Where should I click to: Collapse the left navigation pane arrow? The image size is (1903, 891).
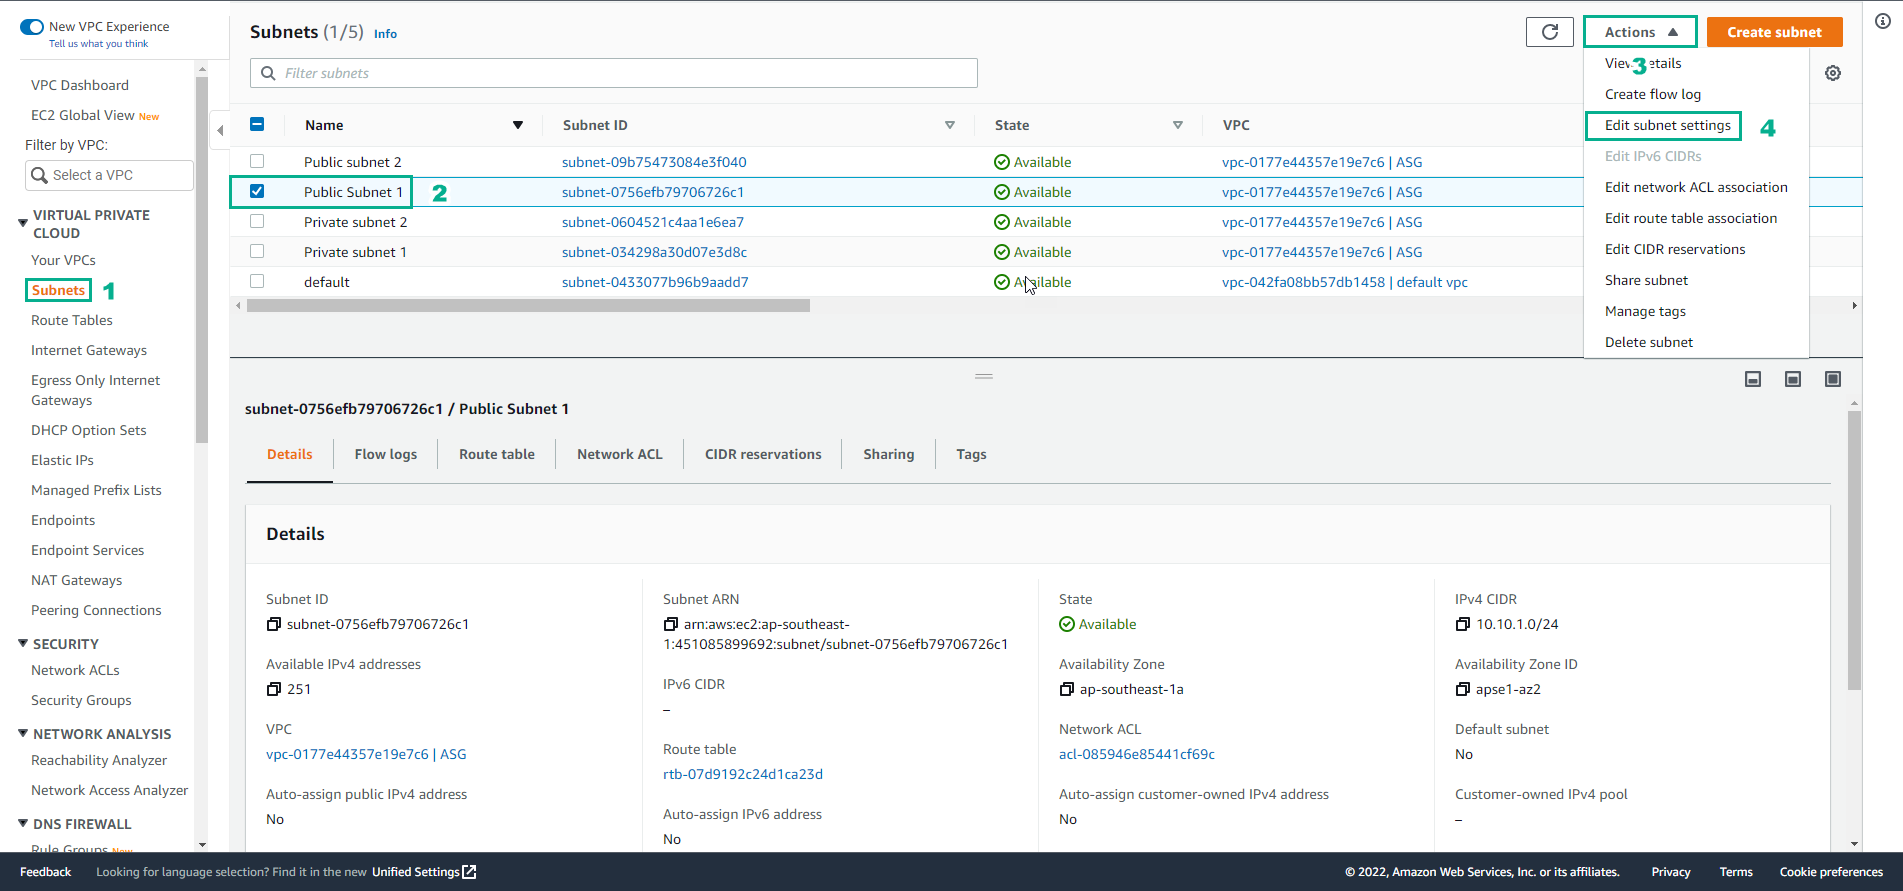coord(220,130)
